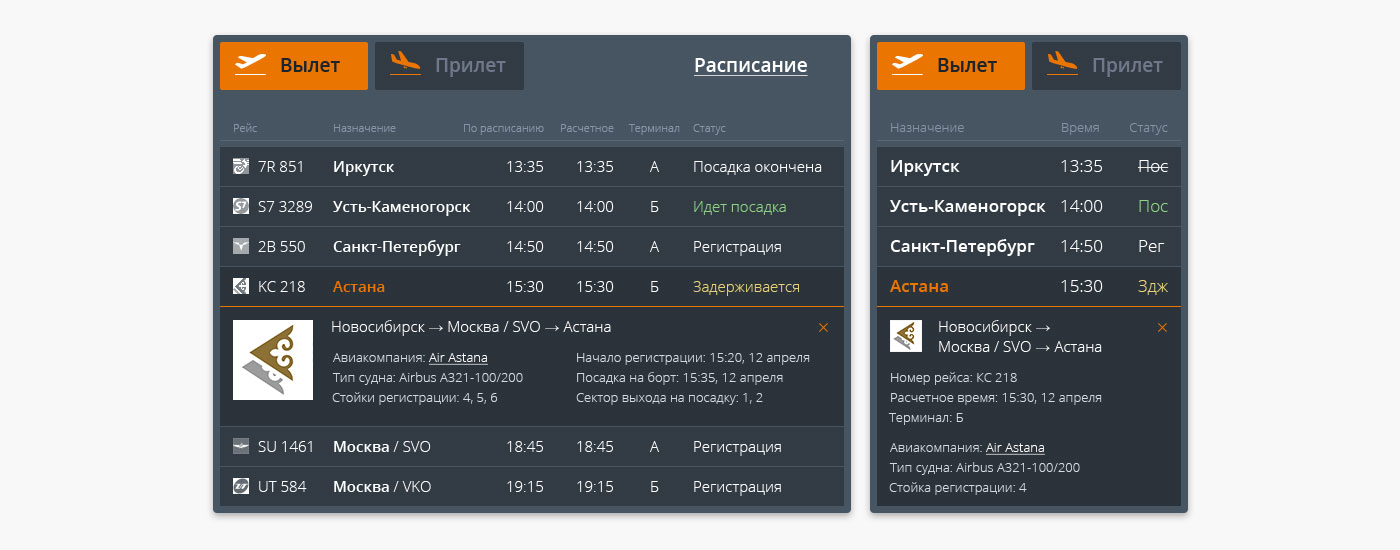The height and width of the screenshot is (550, 1400).
Task: Switch to Прилет tab in wide widget
Action: (x=449, y=66)
